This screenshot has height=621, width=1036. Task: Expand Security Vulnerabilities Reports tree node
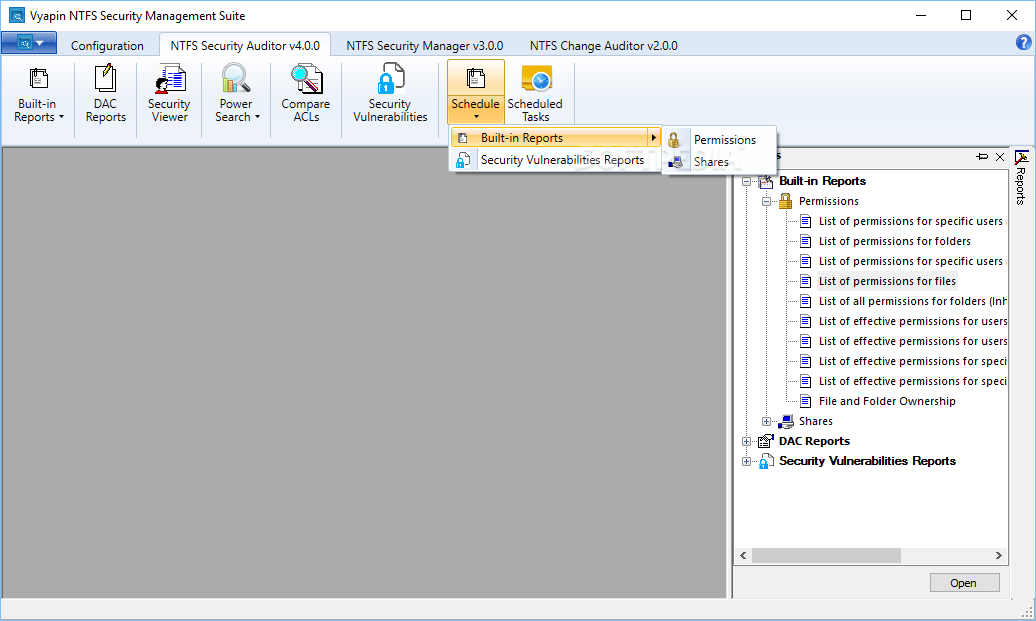click(x=746, y=461)
